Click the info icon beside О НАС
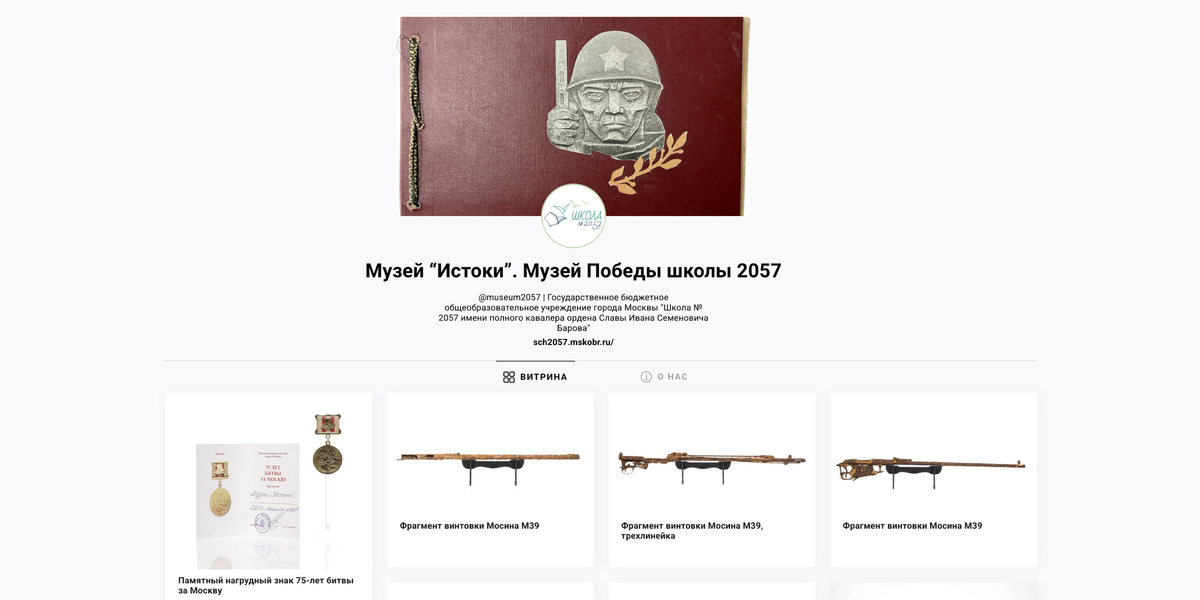This screenshot has width=1200, height=600. click(x=646, y=377)
